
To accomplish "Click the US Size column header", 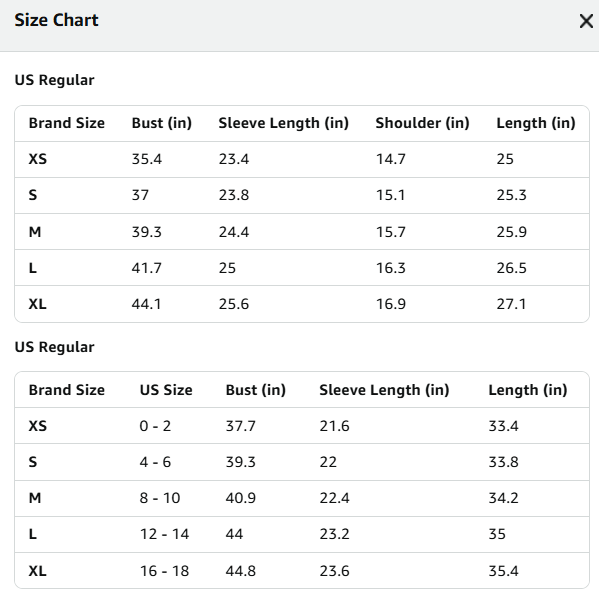I will (x=166, y=390).
